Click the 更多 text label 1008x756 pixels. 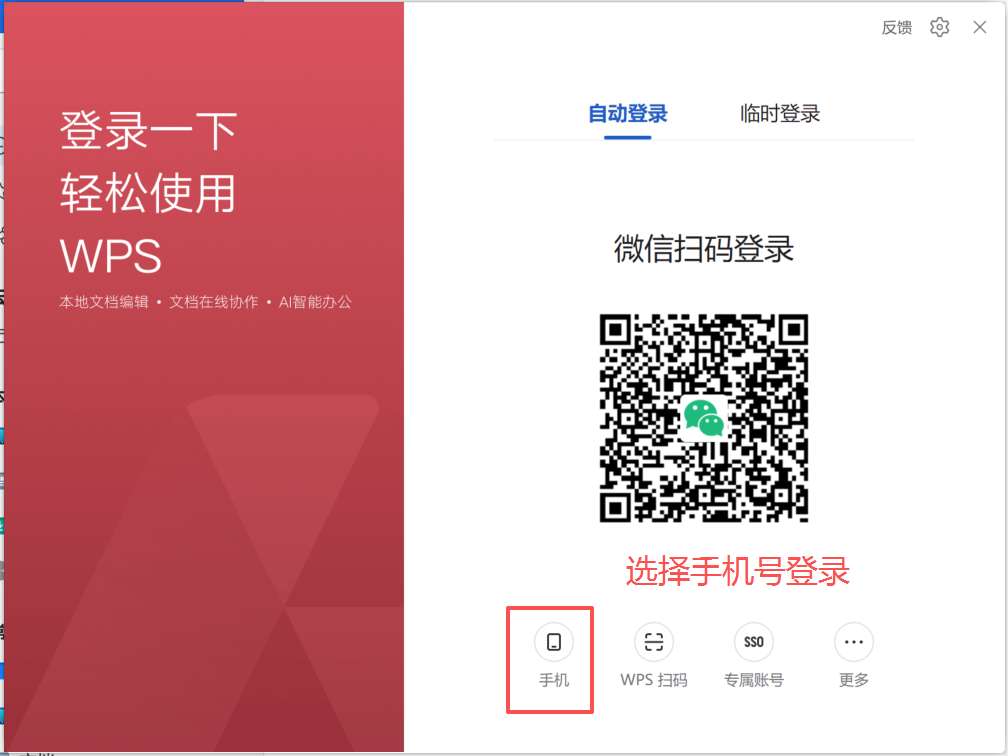854,680
